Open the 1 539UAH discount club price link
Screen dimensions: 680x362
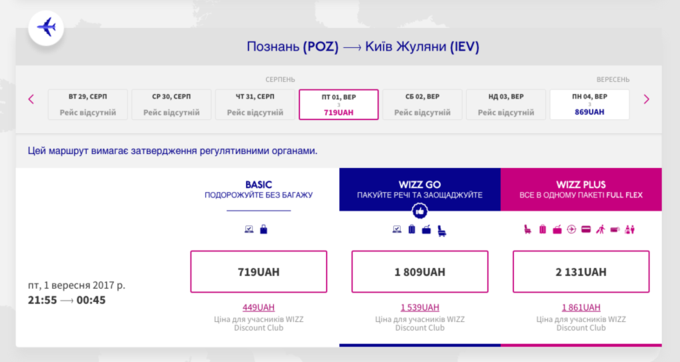pyautogui.click(x=420, y=307)
